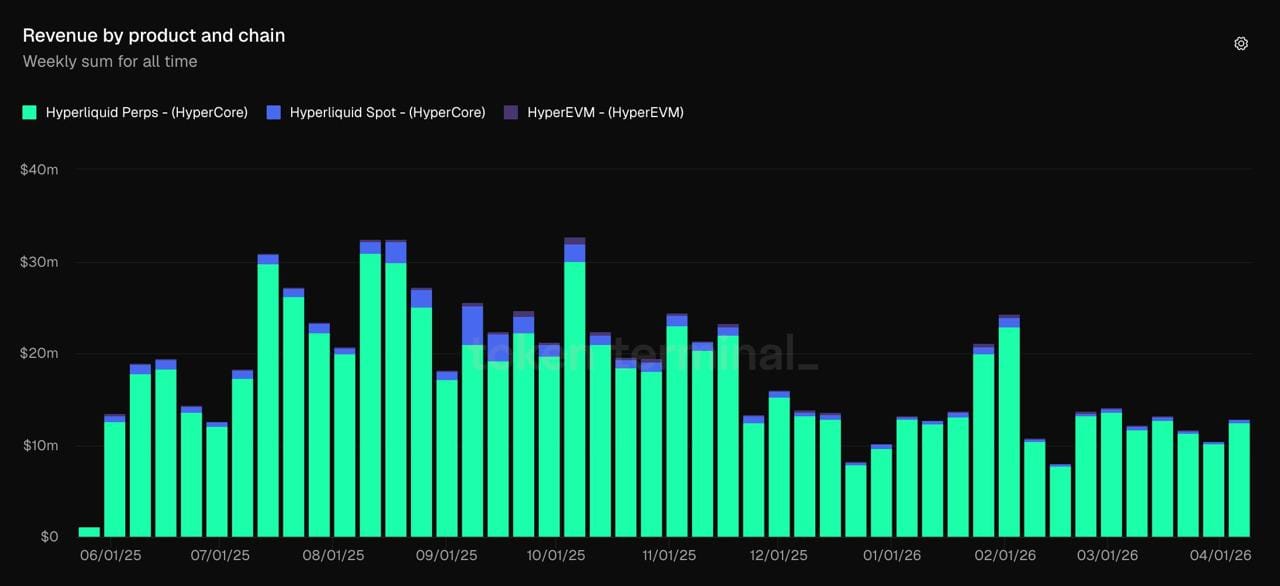Viewport: 1280px width, 586px height.
Task: Click the Hyperliquid Spot - (HyperCore) legend label
Action: 387,113
